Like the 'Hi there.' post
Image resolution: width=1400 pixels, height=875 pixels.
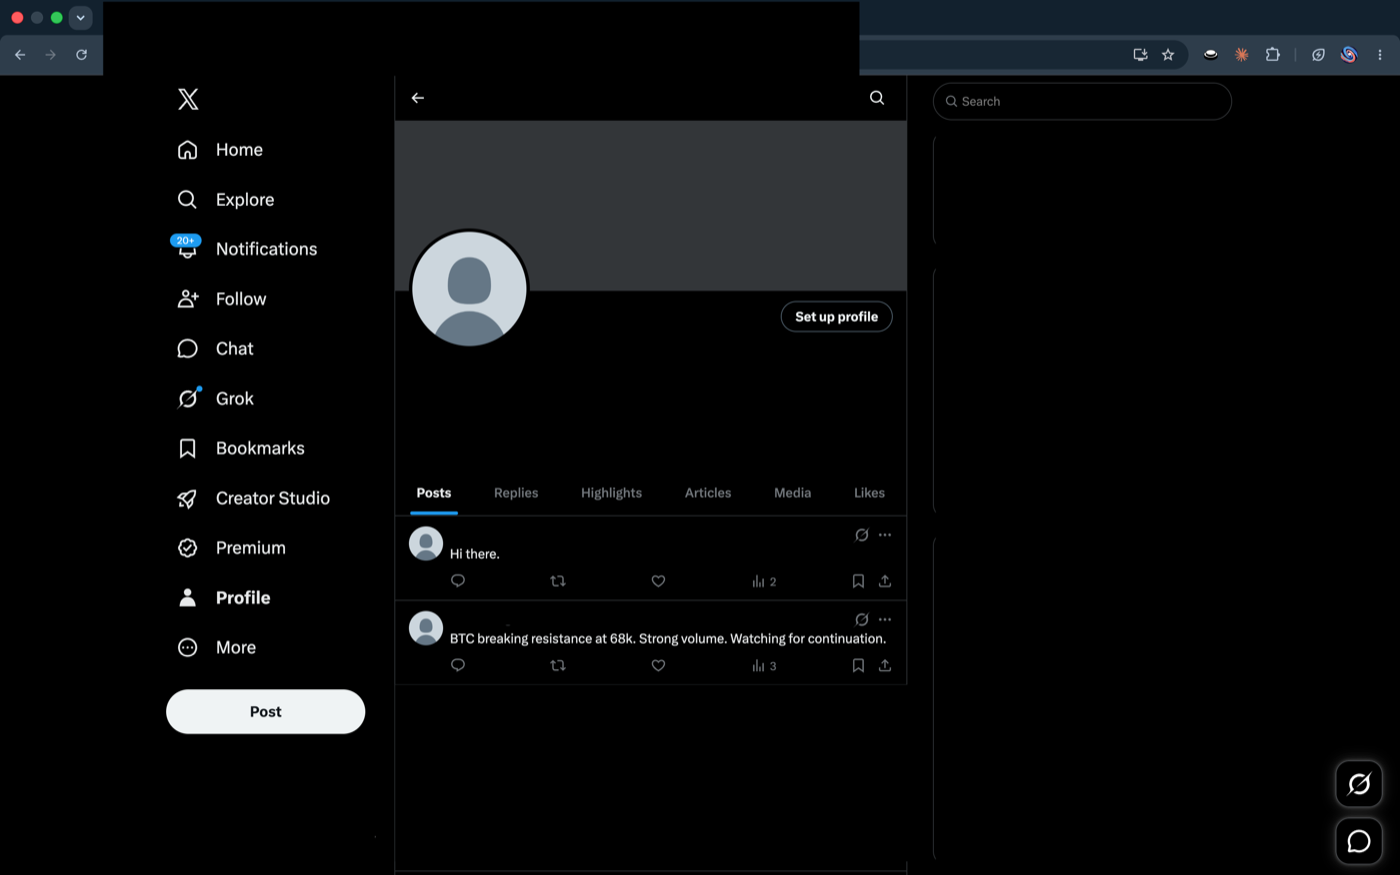coord(658,581)
